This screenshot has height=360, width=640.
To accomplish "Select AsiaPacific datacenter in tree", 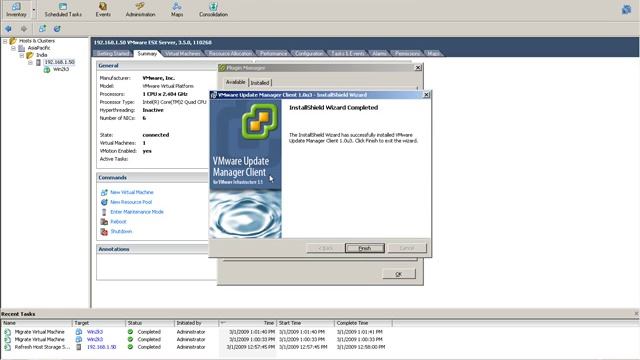I will tap(39, 48).
